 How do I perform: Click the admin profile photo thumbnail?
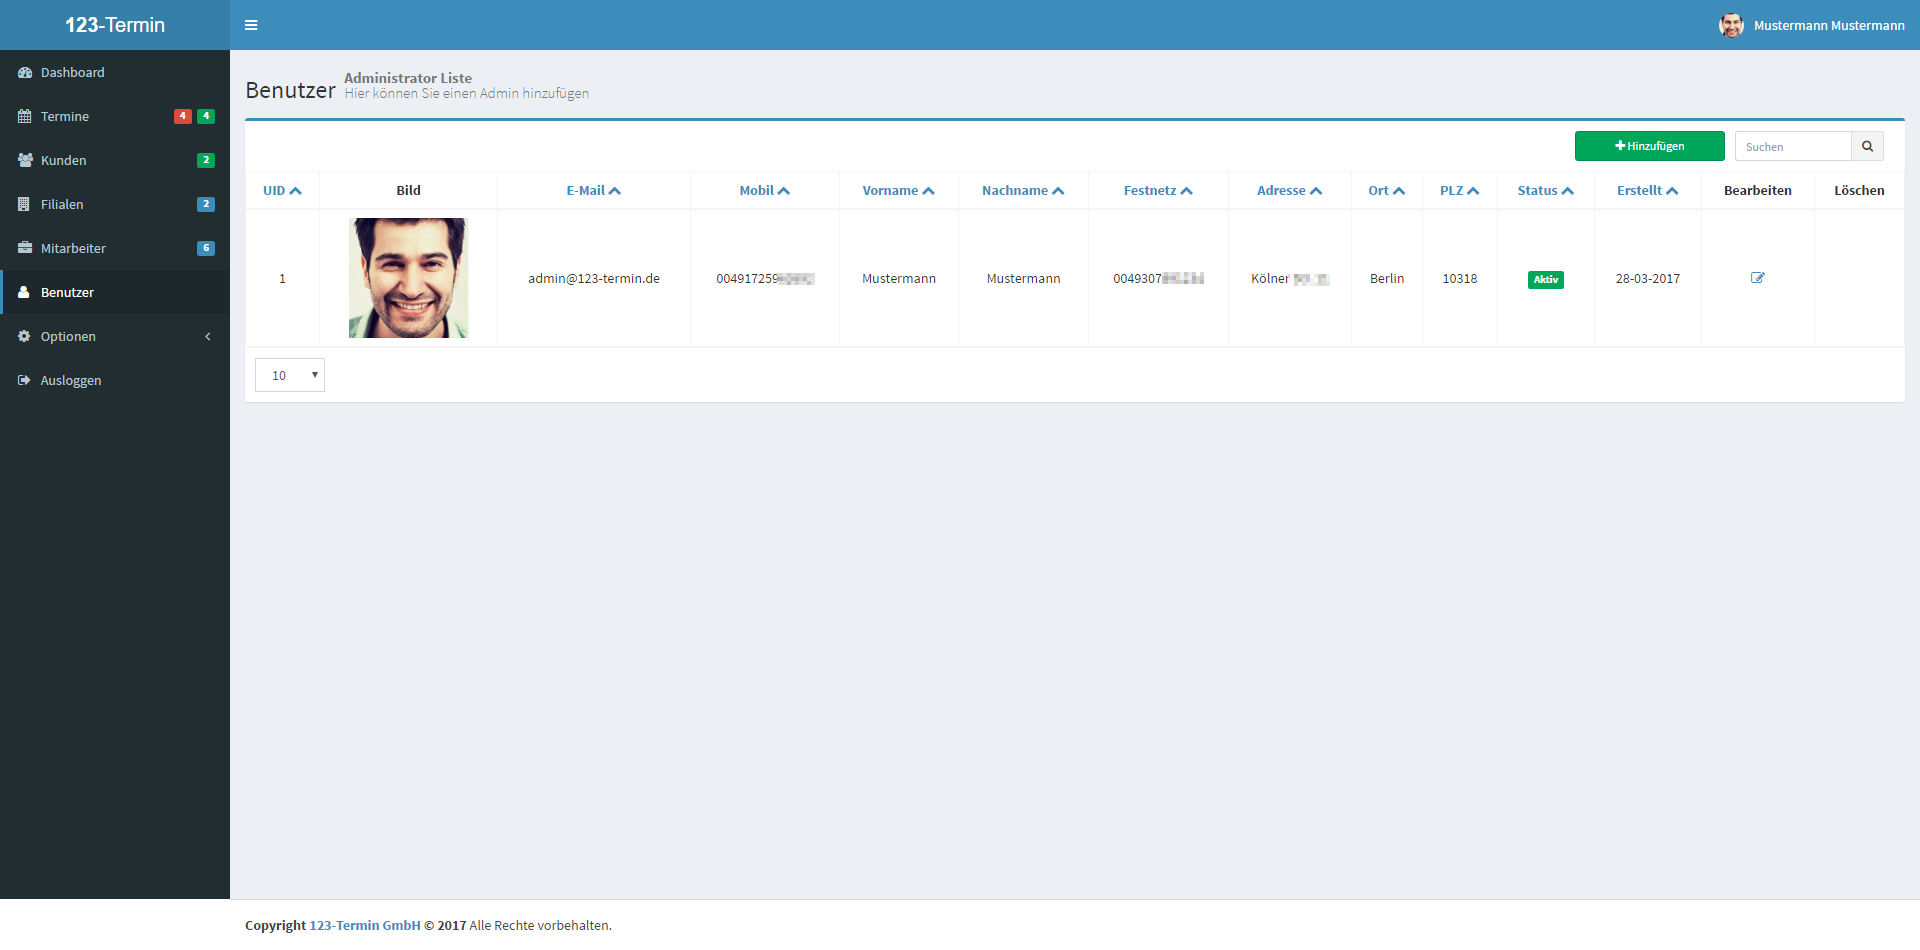click(408, 278)
